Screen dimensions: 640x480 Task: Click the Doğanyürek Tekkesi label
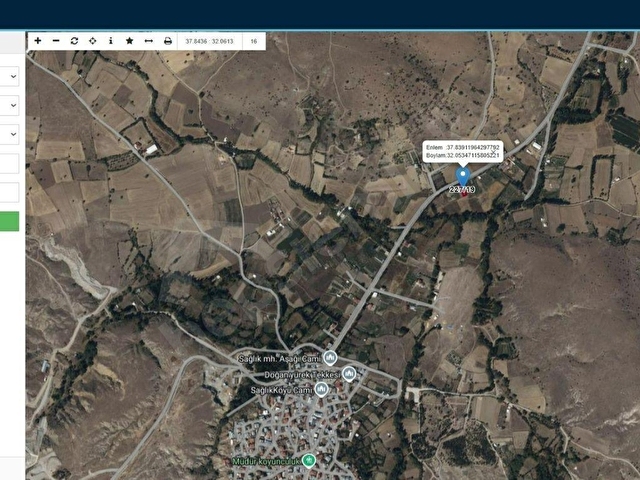tap(302, 375)
